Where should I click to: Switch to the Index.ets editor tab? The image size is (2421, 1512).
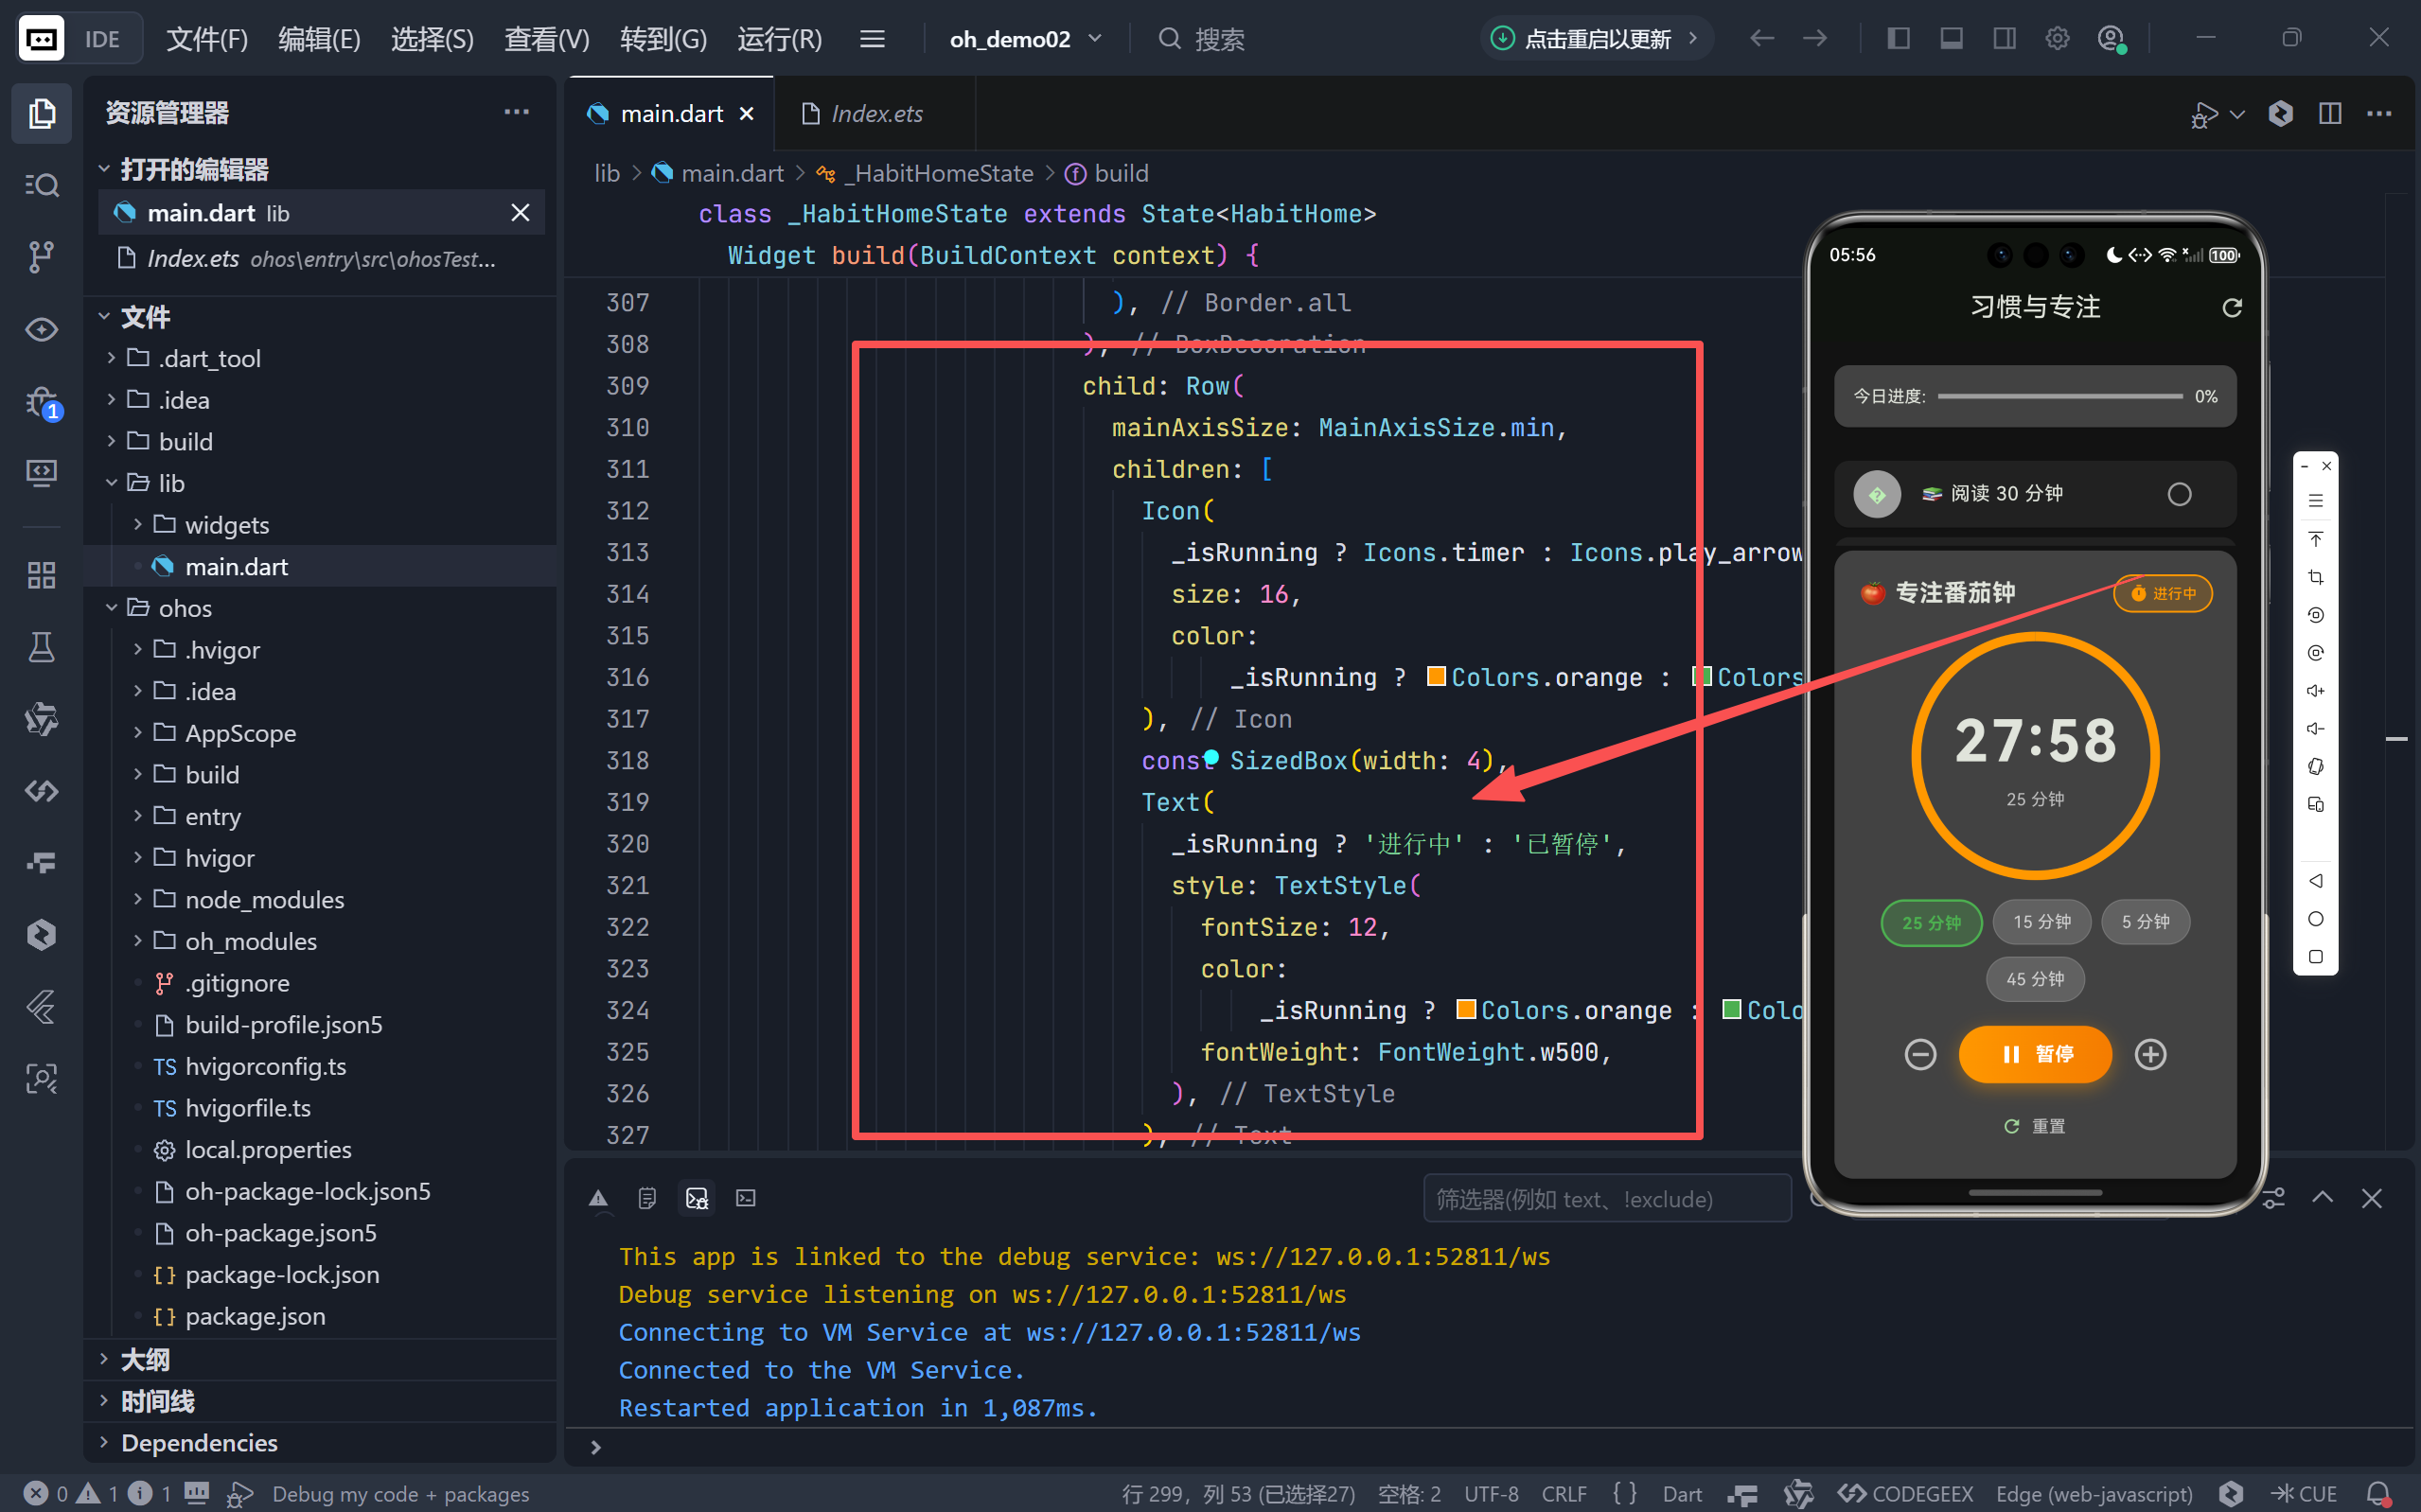(875, 114)
